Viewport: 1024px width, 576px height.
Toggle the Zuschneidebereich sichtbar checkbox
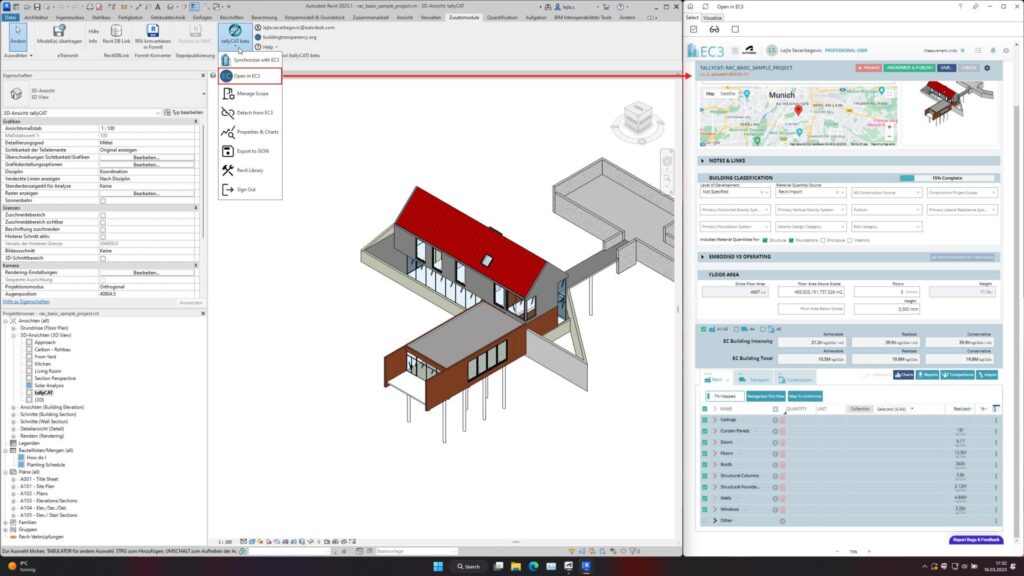(x=103, y=222)
